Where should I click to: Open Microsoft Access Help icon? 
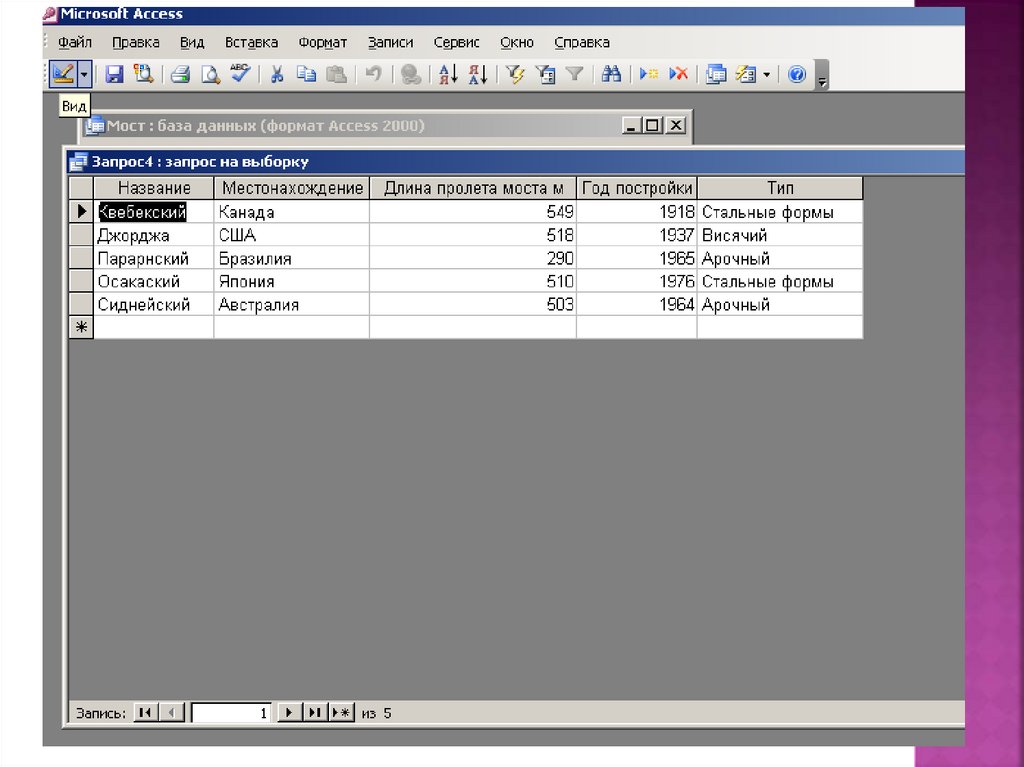tap(797, 74)
